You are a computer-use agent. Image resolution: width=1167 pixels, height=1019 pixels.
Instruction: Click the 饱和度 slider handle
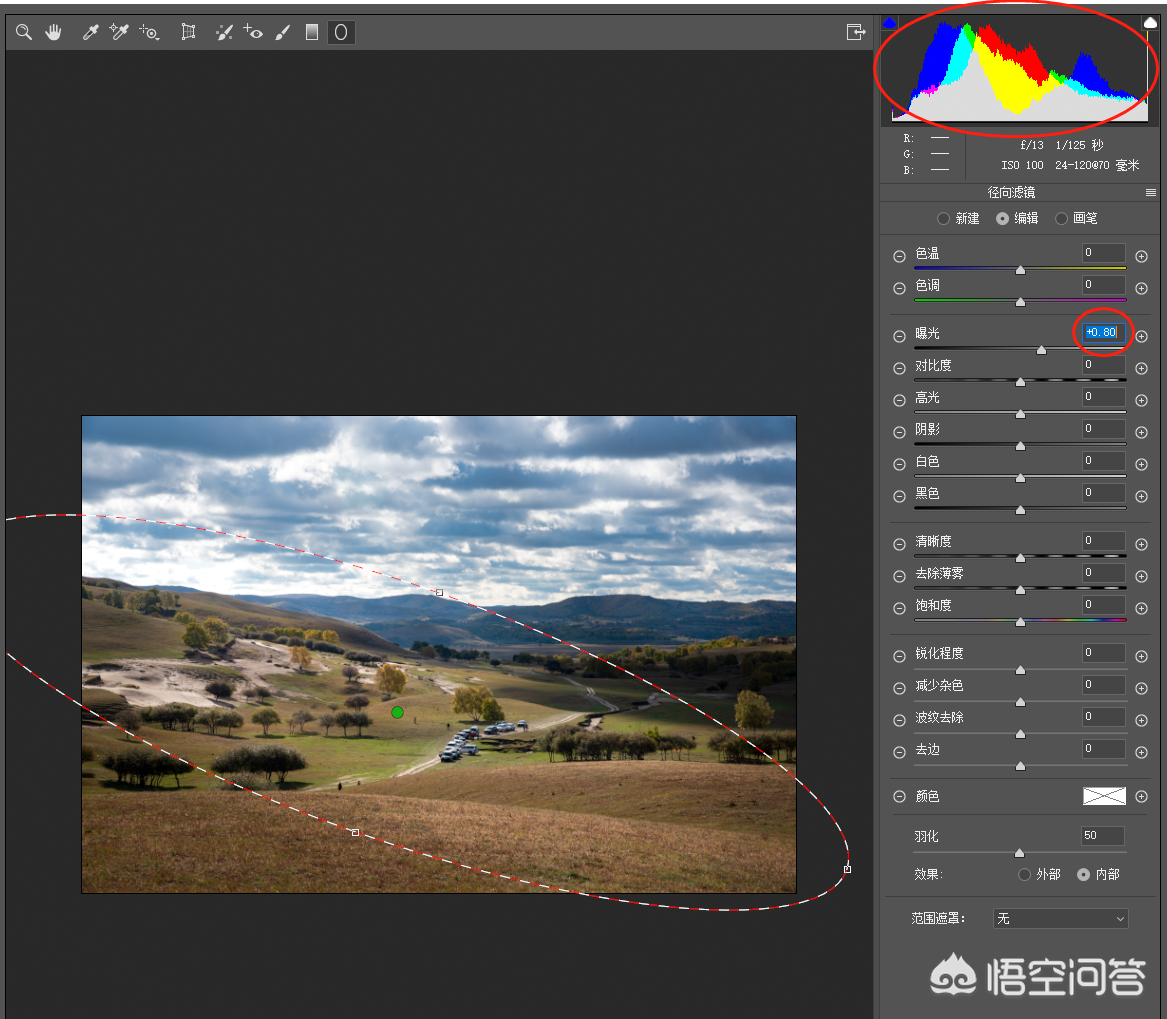tap(1020, 622)
